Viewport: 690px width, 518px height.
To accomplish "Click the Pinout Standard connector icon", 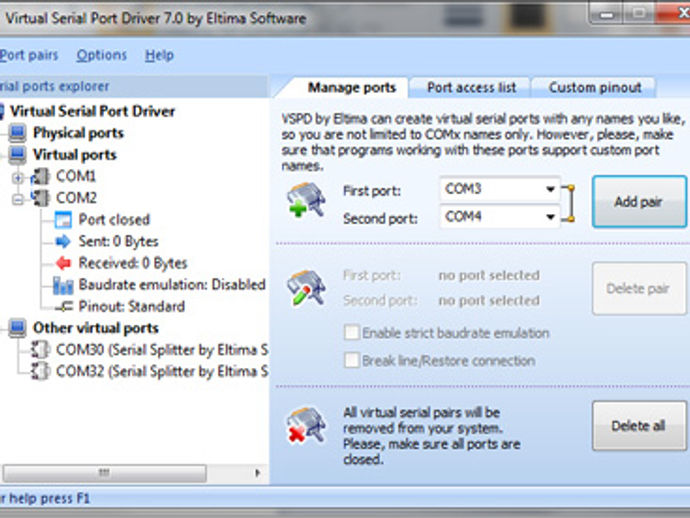I will pyautogui.click(x=65, y=306).
